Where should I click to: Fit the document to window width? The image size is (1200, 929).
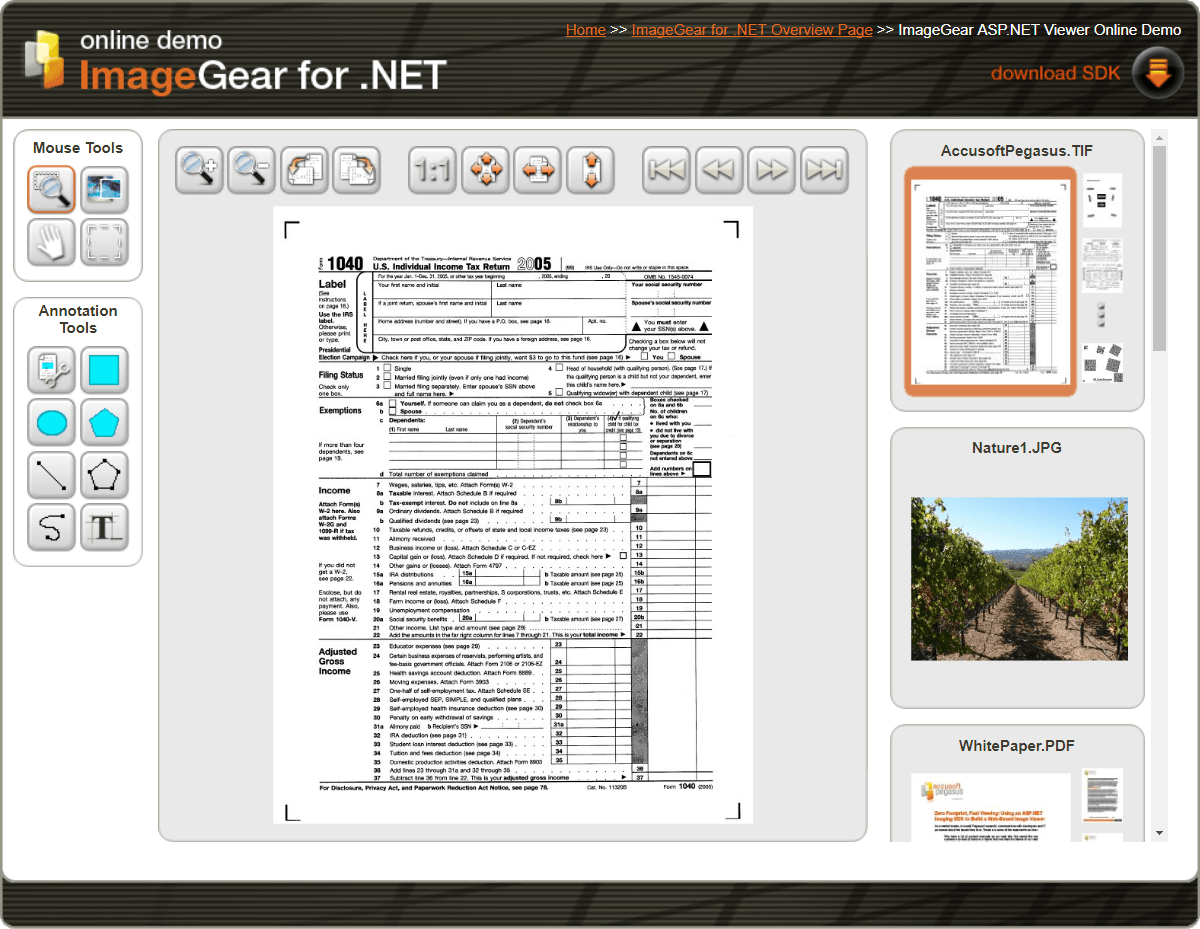[538, 169]
